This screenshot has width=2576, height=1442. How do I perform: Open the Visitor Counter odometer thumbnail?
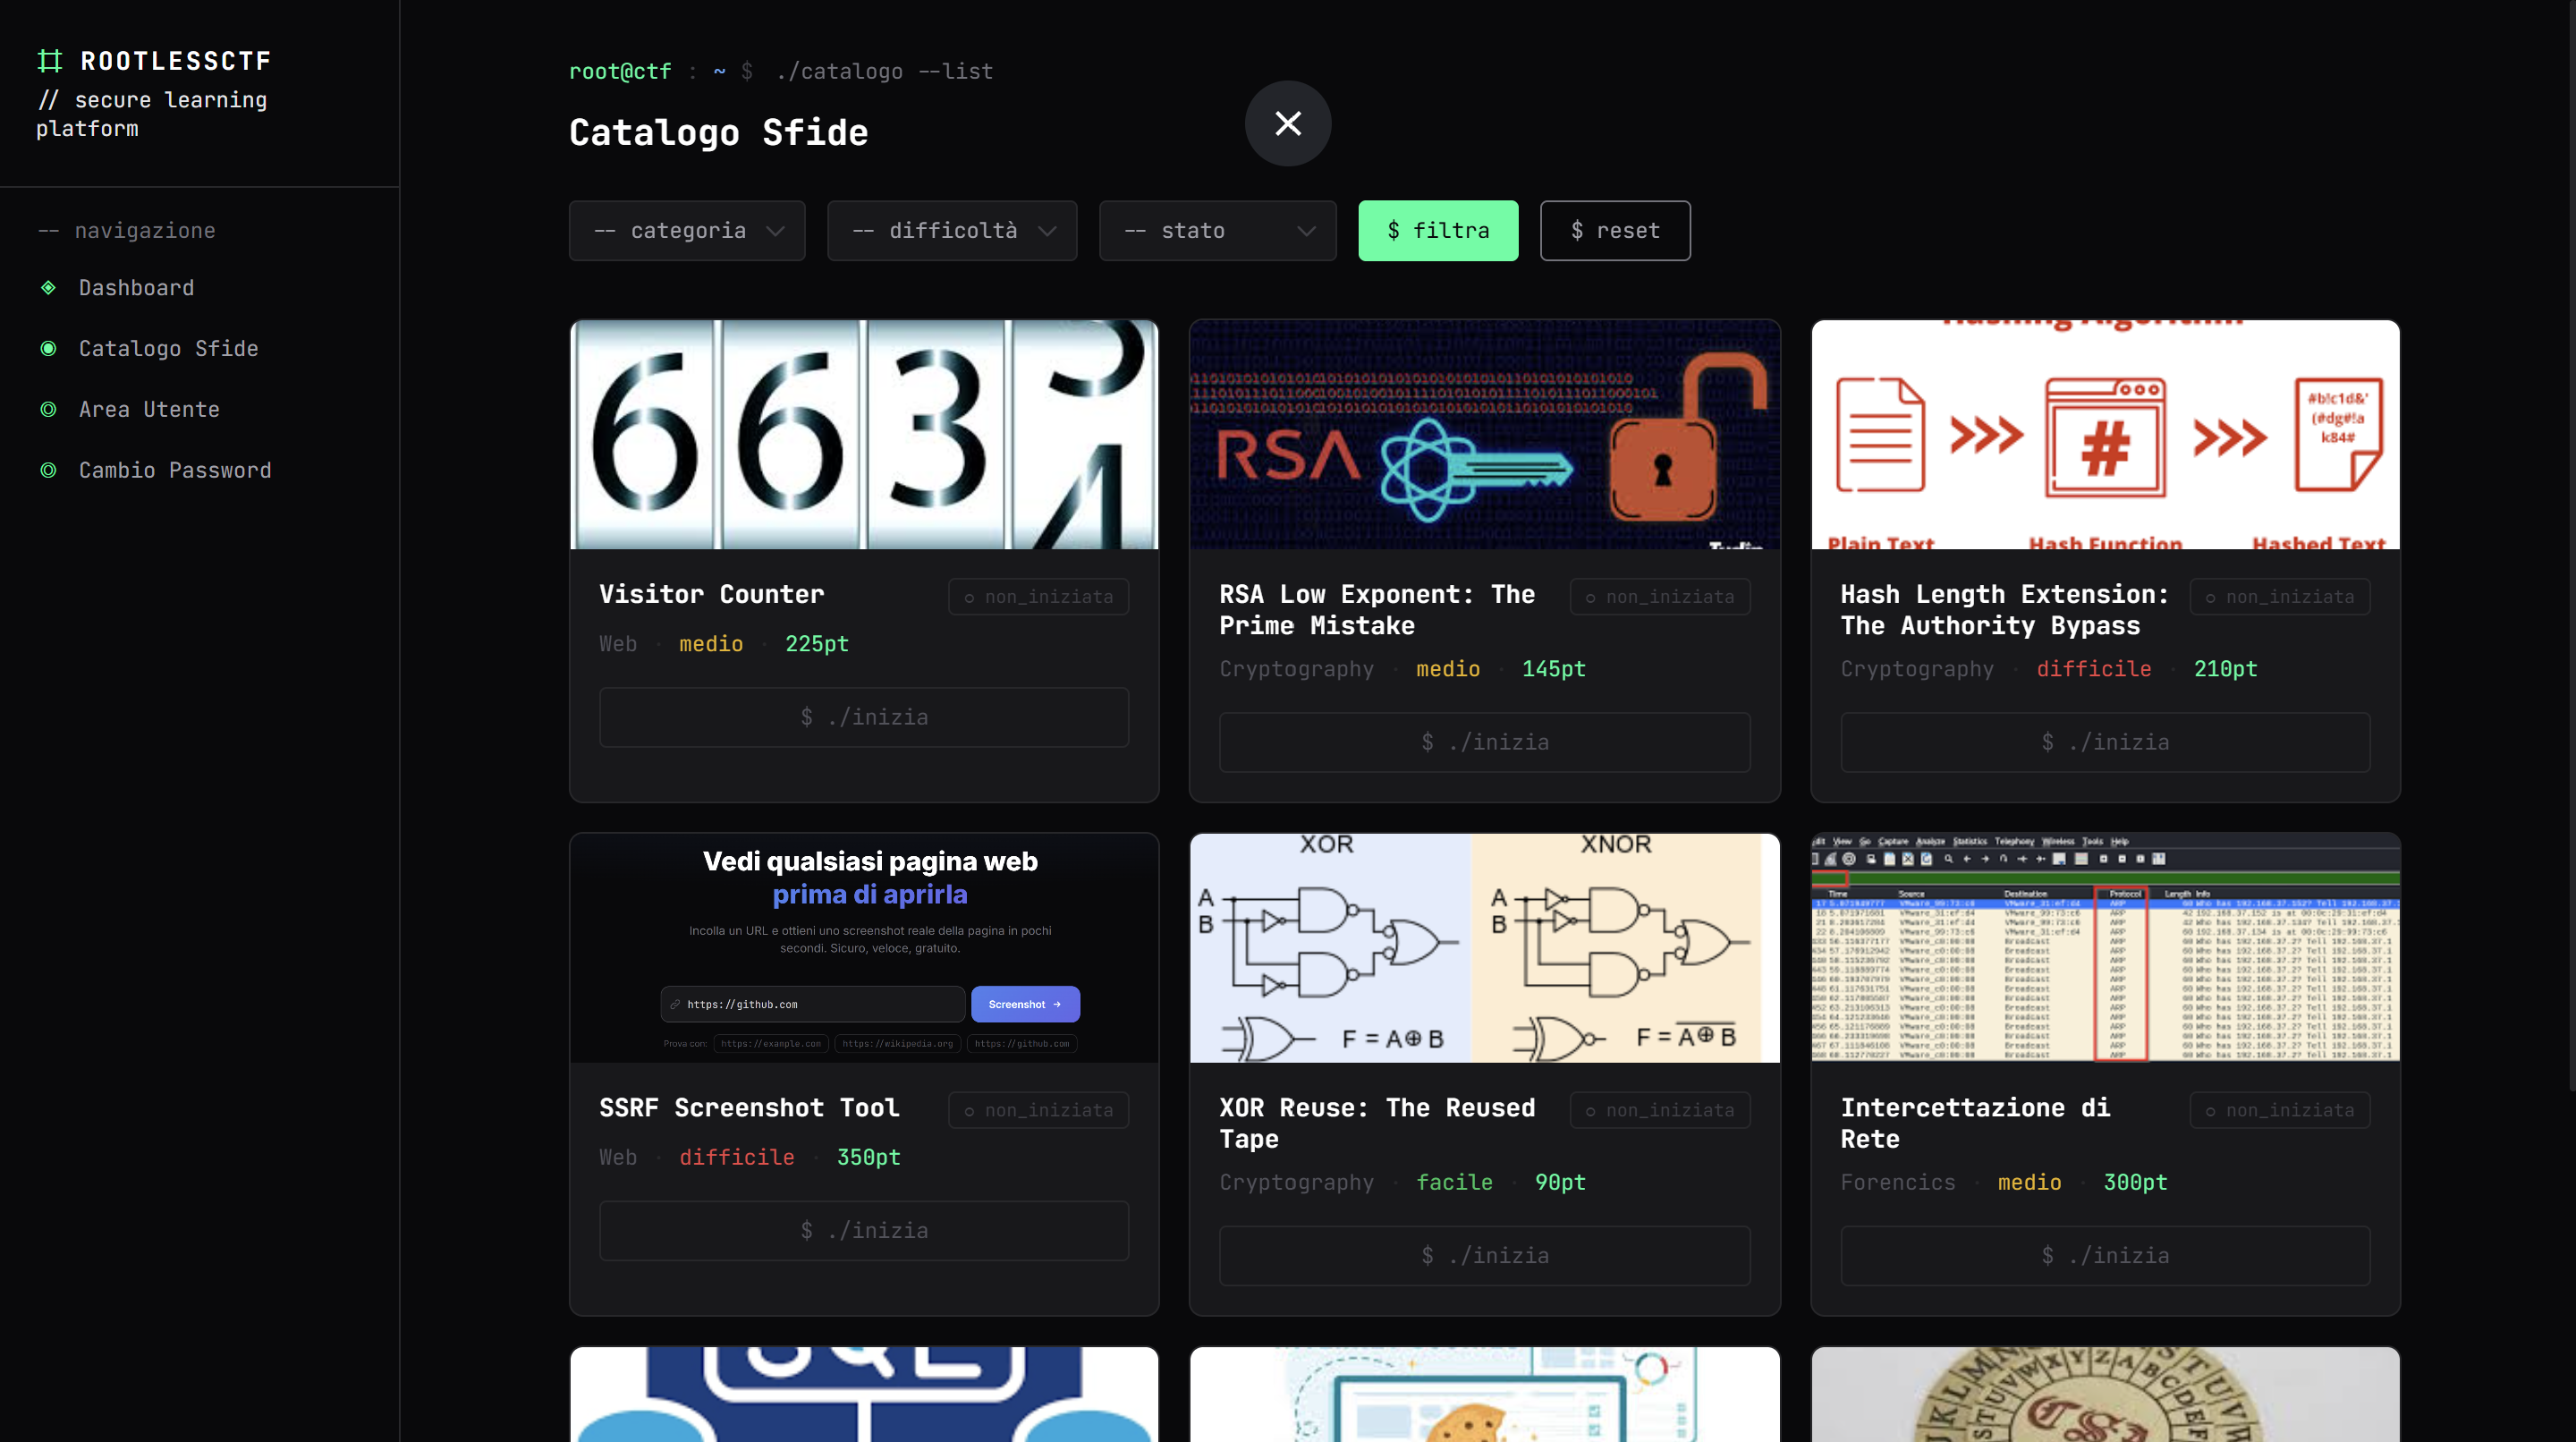click(x=864, y=434)
